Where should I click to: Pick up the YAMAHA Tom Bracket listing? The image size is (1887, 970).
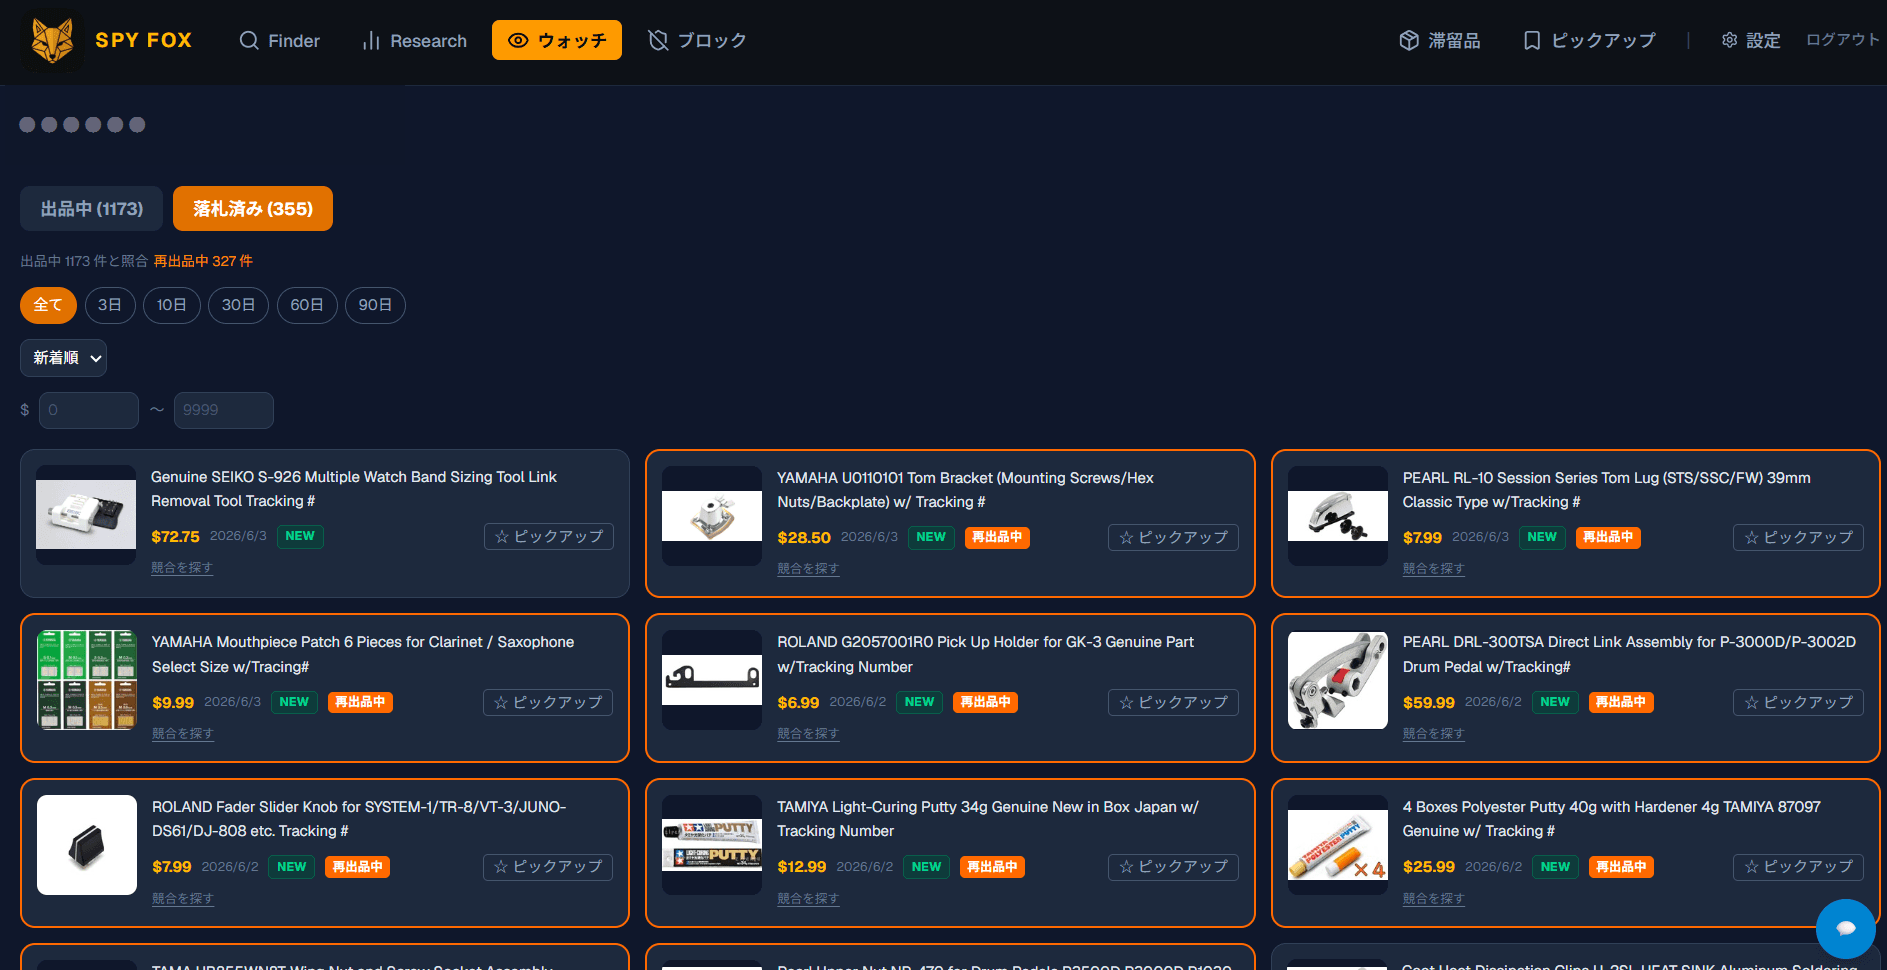pos(1173,538)
